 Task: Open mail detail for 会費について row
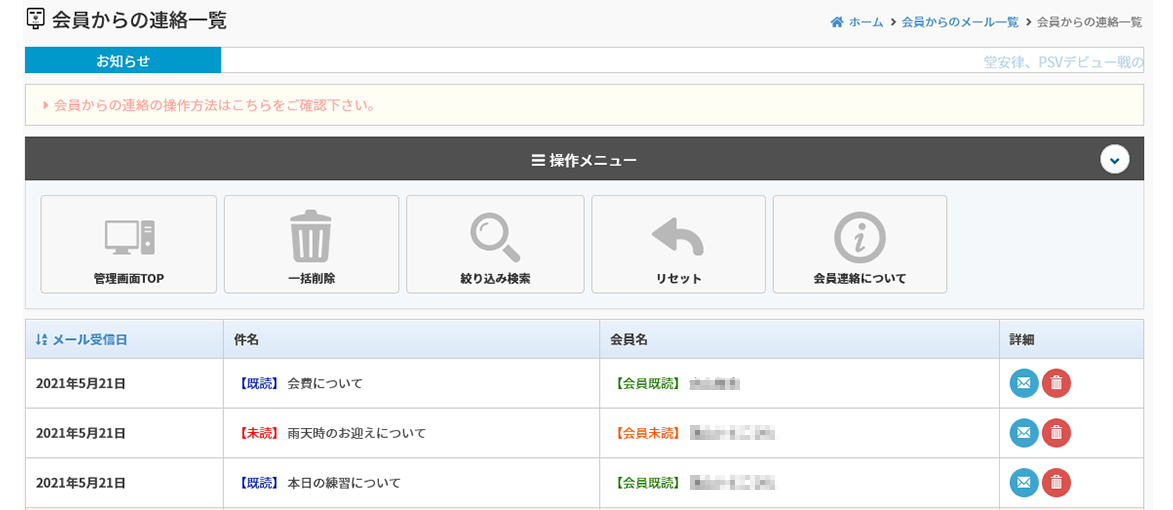pos(1024,383)
